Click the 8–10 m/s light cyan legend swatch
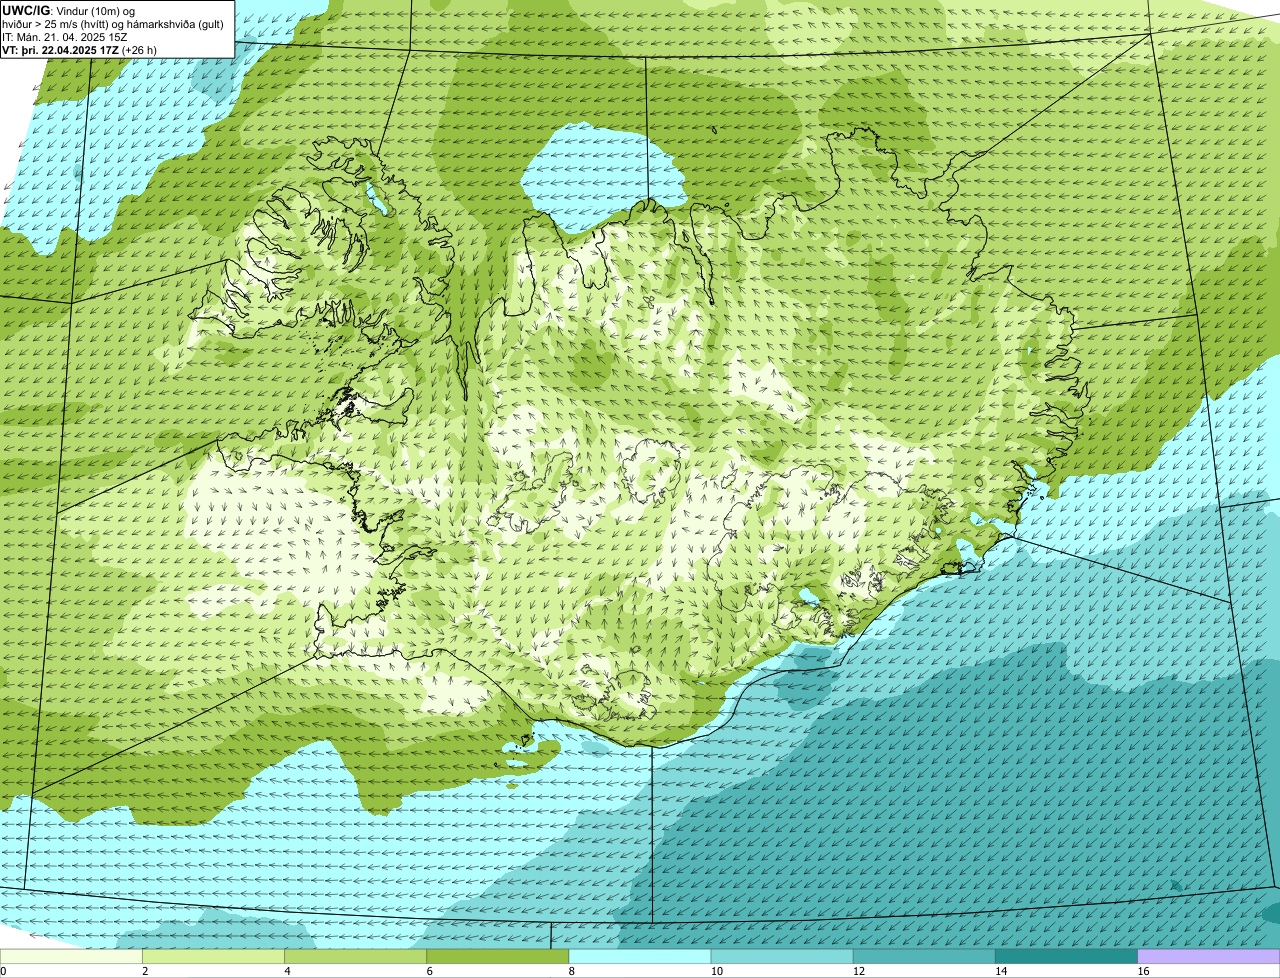The width and height of the screenshot is (1280, 978). 640,956
